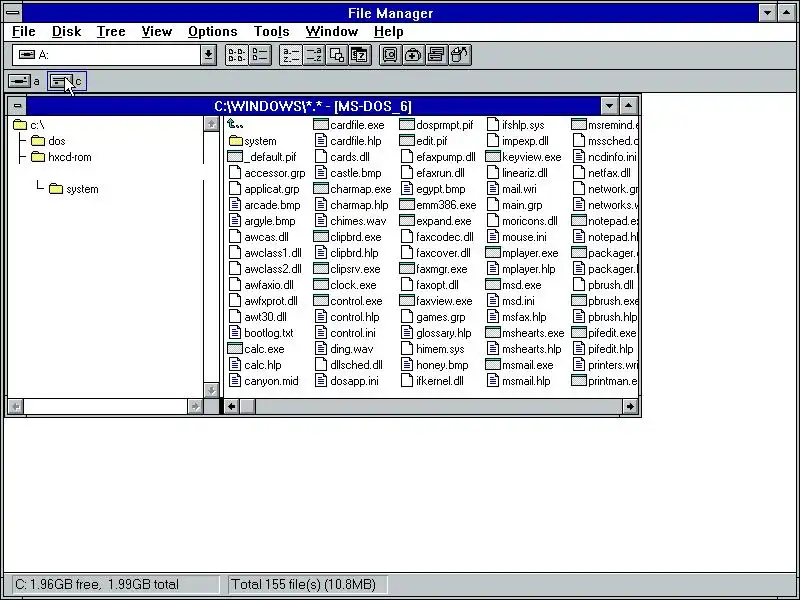This screenshot has height=600, width=800.
Task: Select the msd.exe program icon
Action: (492, 285)
